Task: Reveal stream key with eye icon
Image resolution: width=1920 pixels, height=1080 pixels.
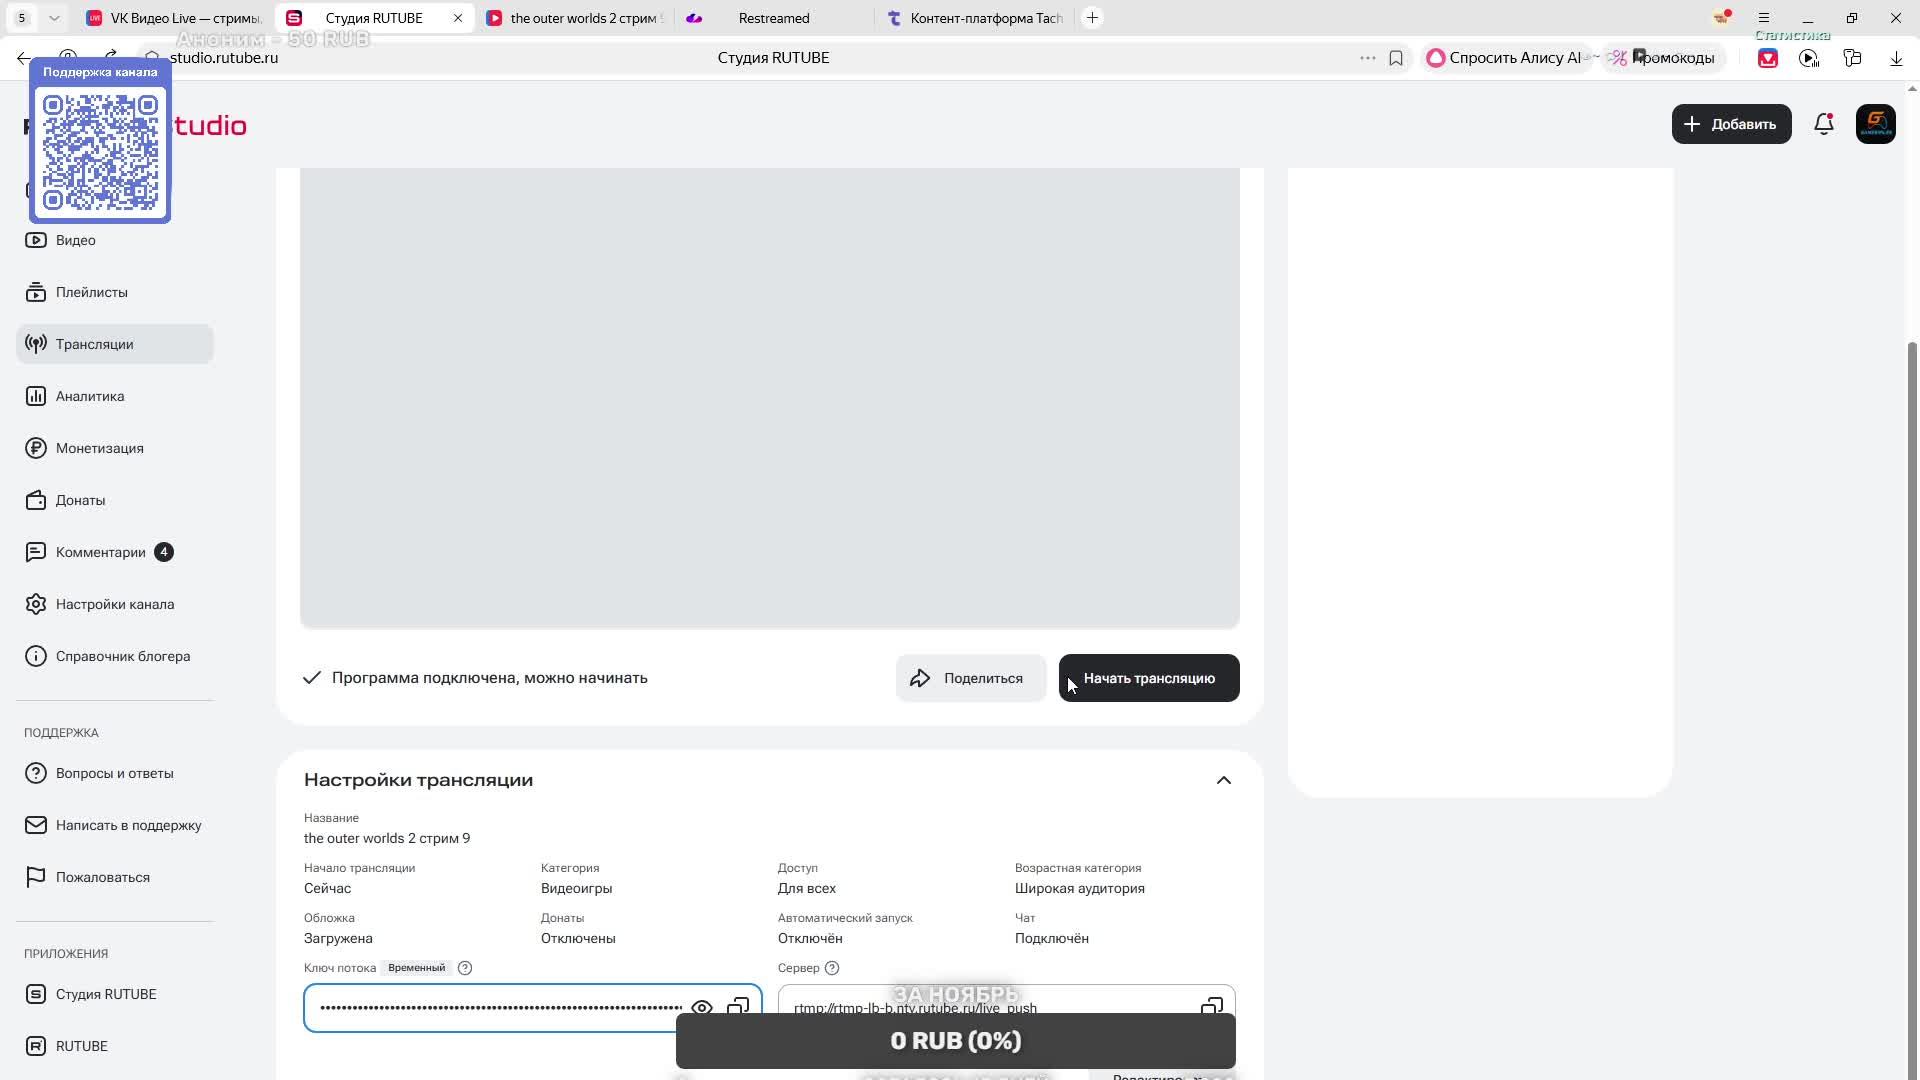Action: pos(702,1007)
